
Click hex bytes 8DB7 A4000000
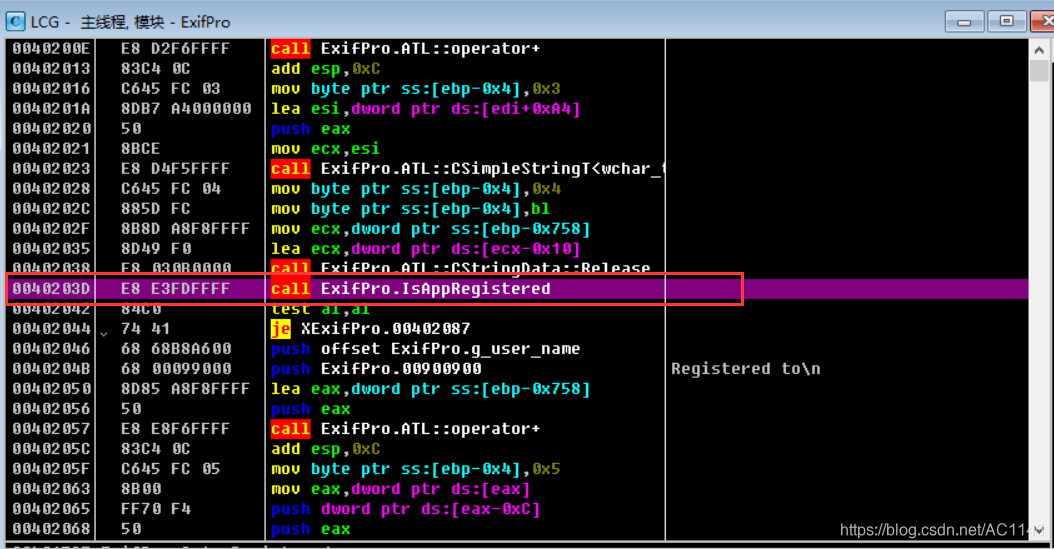pyautogui.click(x=186, y=109)
